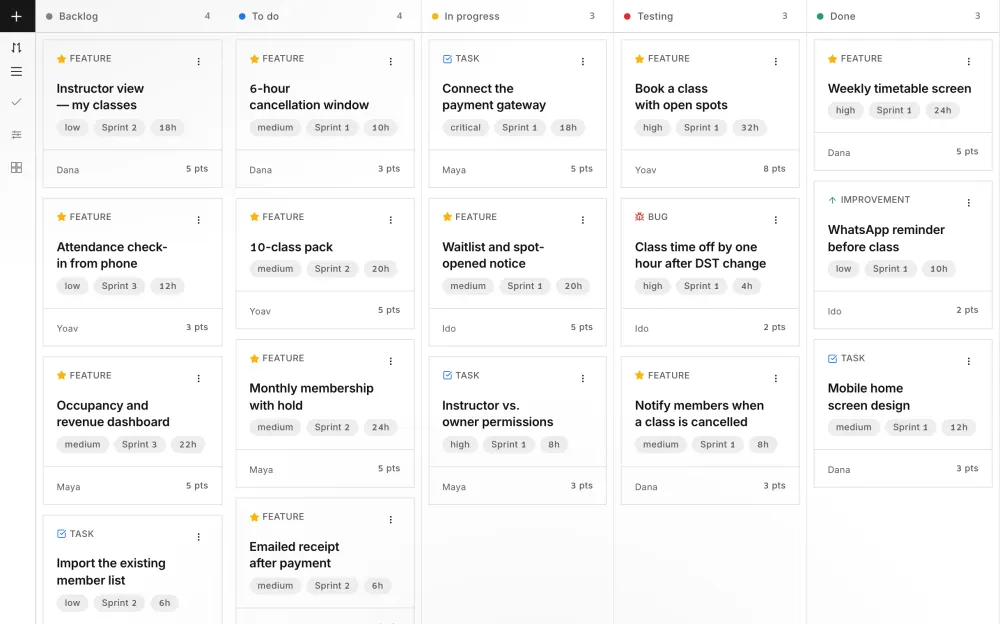Click assignee Maya on Monthly membership card
1000x624 pixels.
pyautogui.click(x=261, y=470)
